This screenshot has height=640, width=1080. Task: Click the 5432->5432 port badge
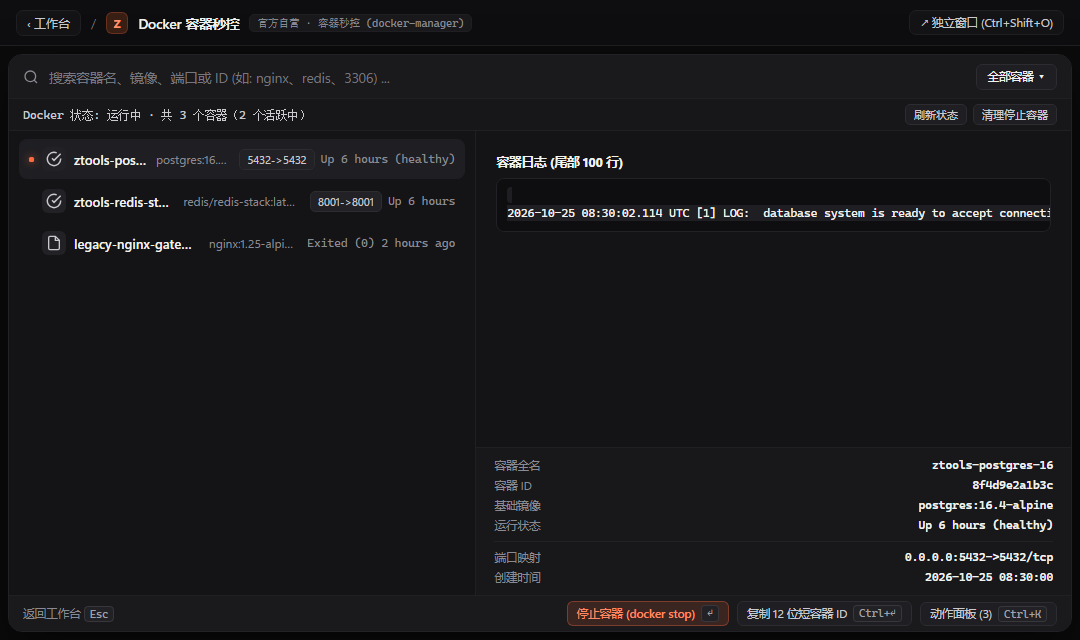tap(277, 160)
